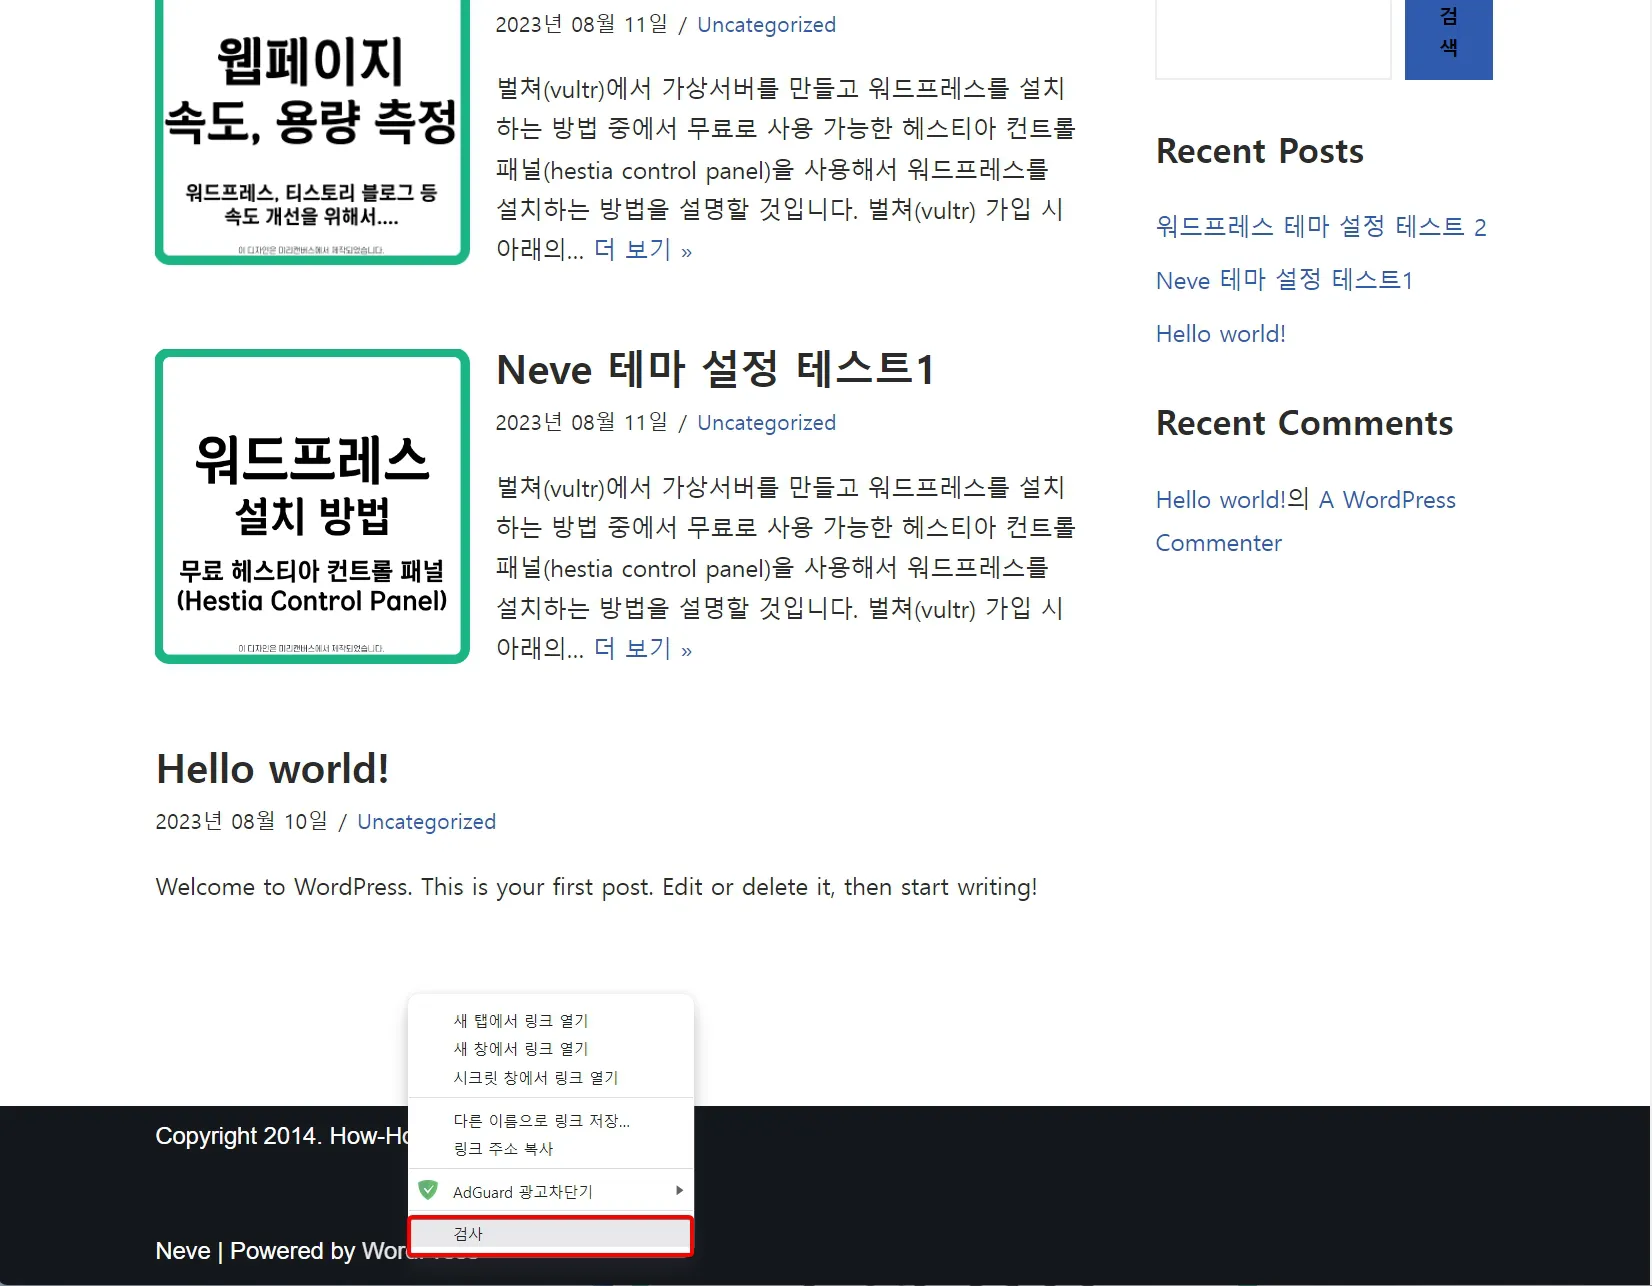Select 링크 주소 복사 menu item
Image resolution: width=1652 pixels, height=1286 pixels.
551,1148
